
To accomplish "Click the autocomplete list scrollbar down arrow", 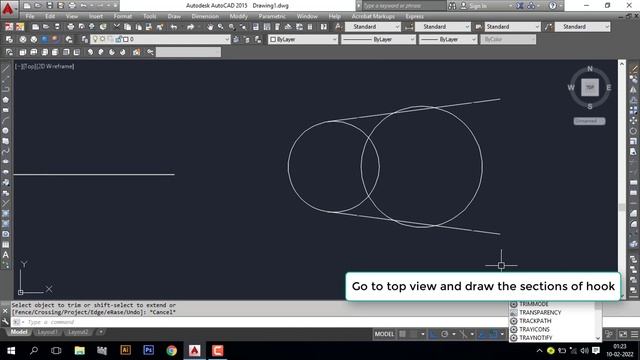I will [598, 338].
